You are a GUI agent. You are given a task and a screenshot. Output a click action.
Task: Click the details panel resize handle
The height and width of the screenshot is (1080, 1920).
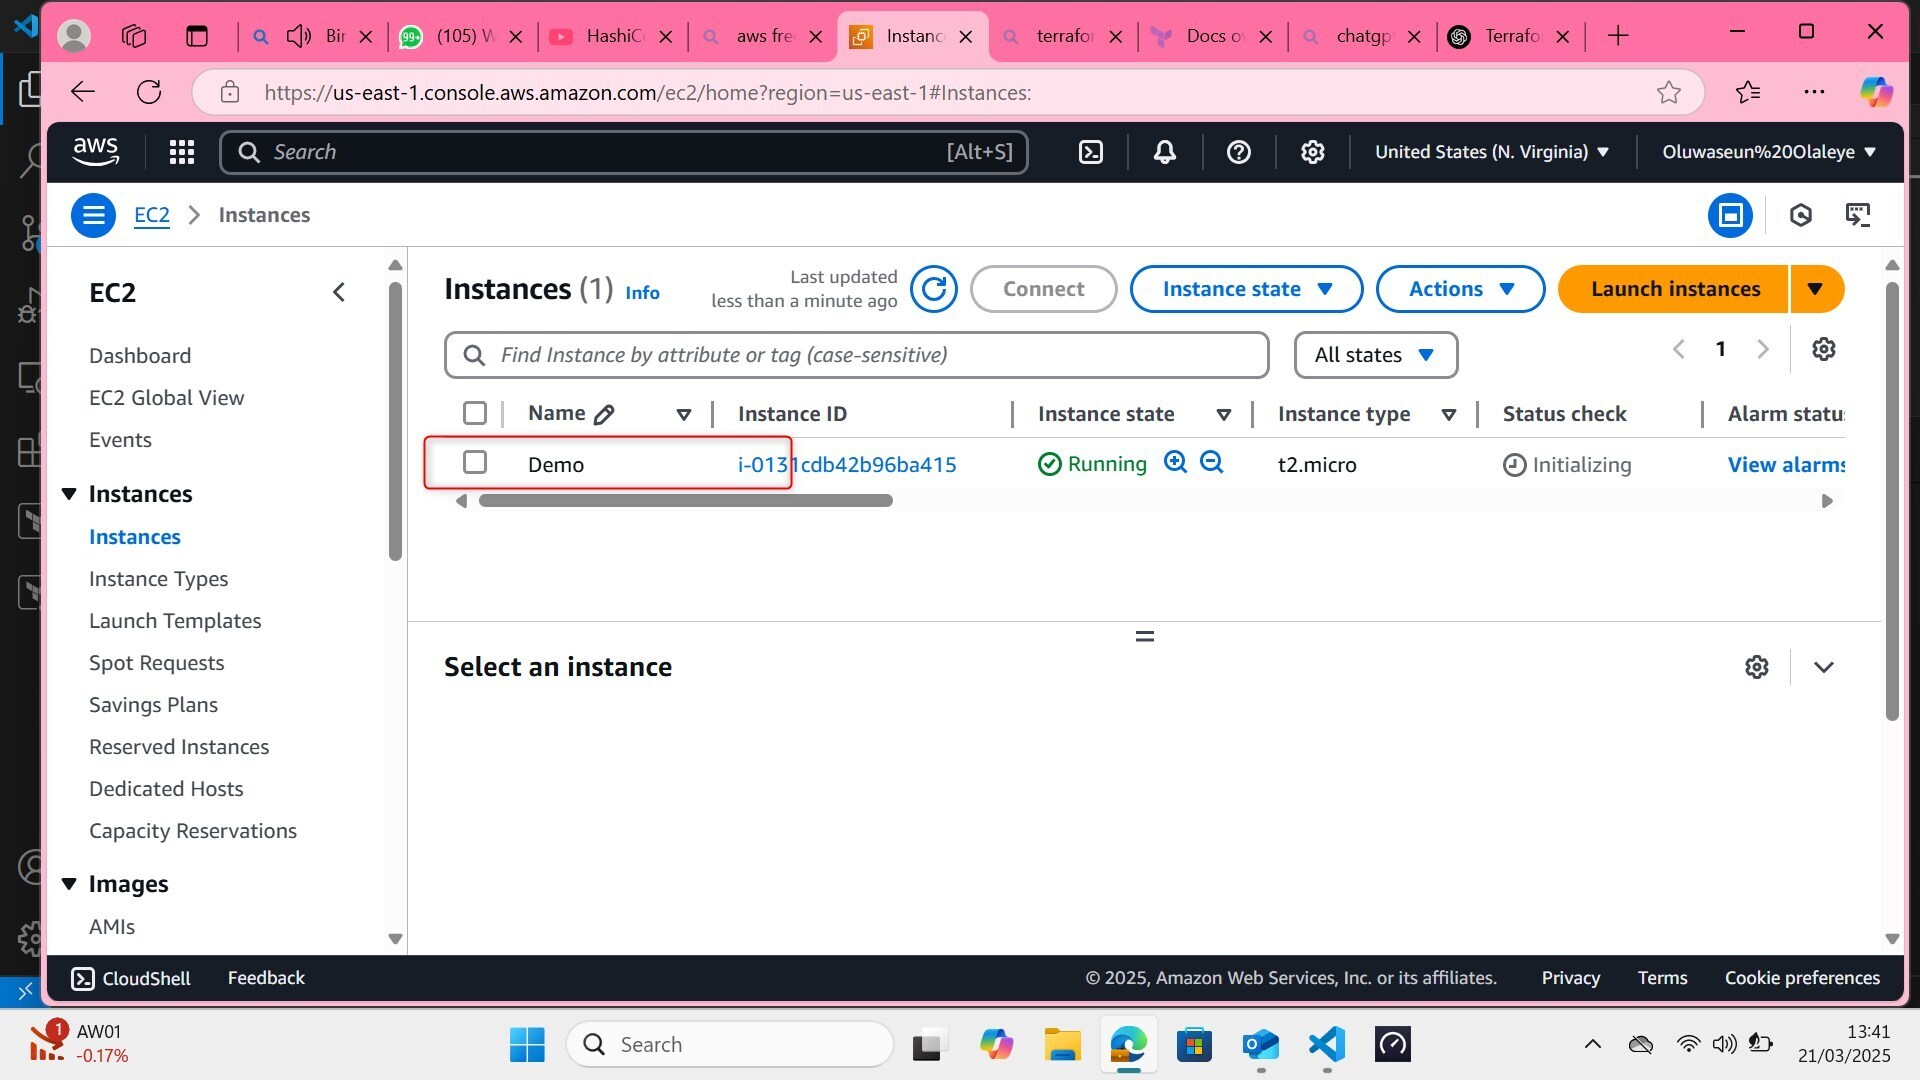click(1145, 636)
